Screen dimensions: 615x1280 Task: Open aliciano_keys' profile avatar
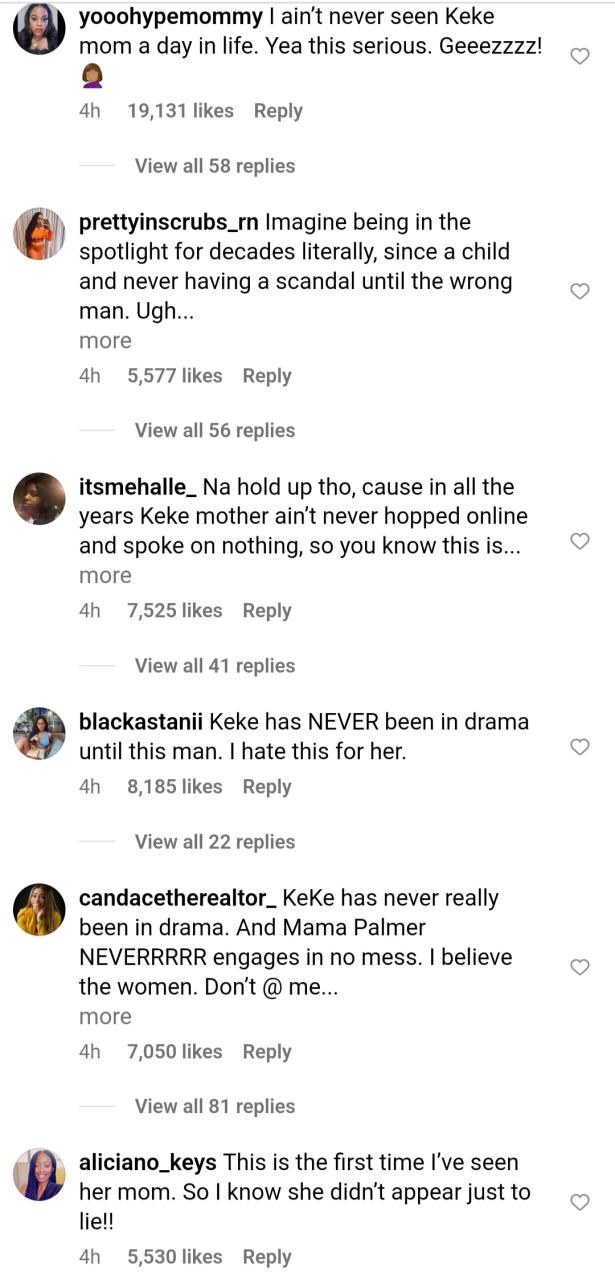(38, 1173)
